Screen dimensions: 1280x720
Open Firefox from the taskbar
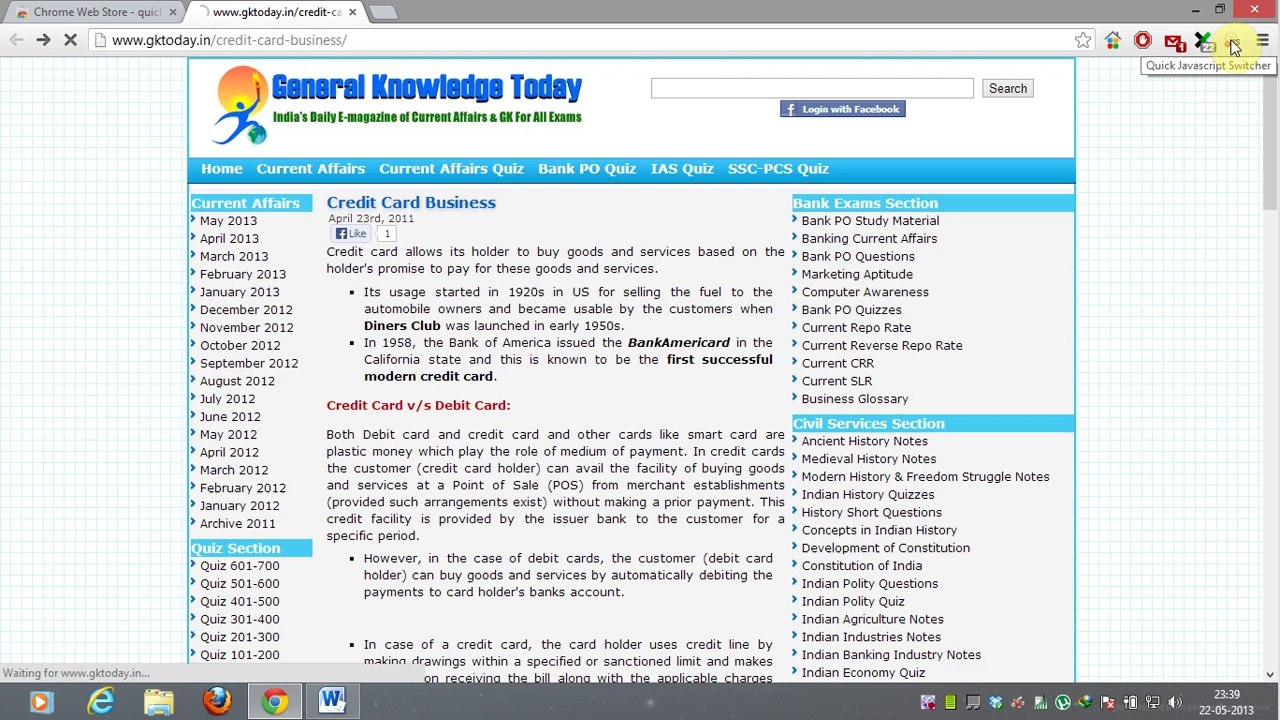pyautogui.click(x=217, y=702)
